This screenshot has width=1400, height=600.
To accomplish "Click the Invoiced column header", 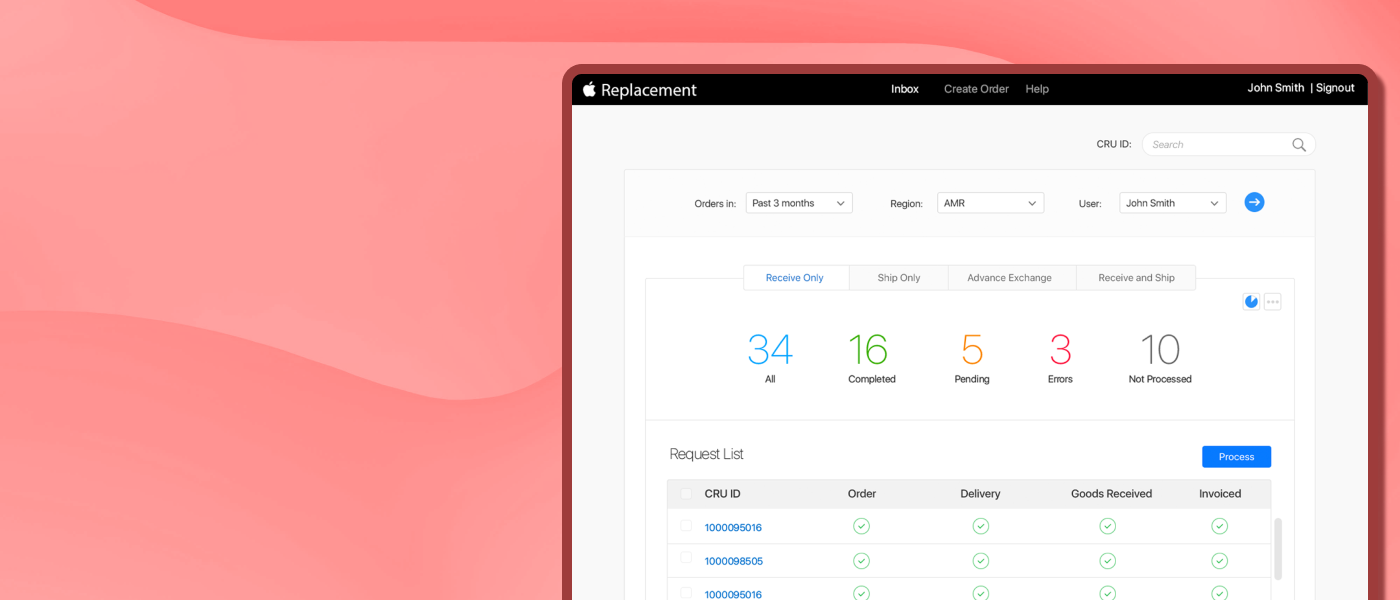I will pos(1220,494).
